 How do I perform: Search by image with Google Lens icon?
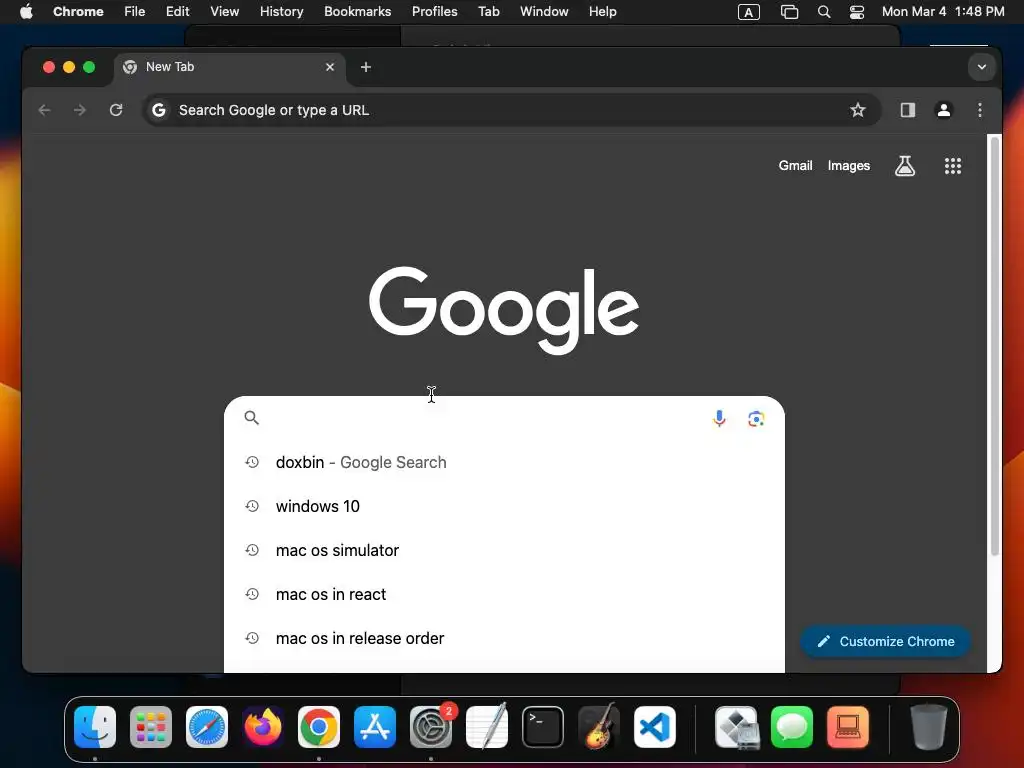coord(756,419)
